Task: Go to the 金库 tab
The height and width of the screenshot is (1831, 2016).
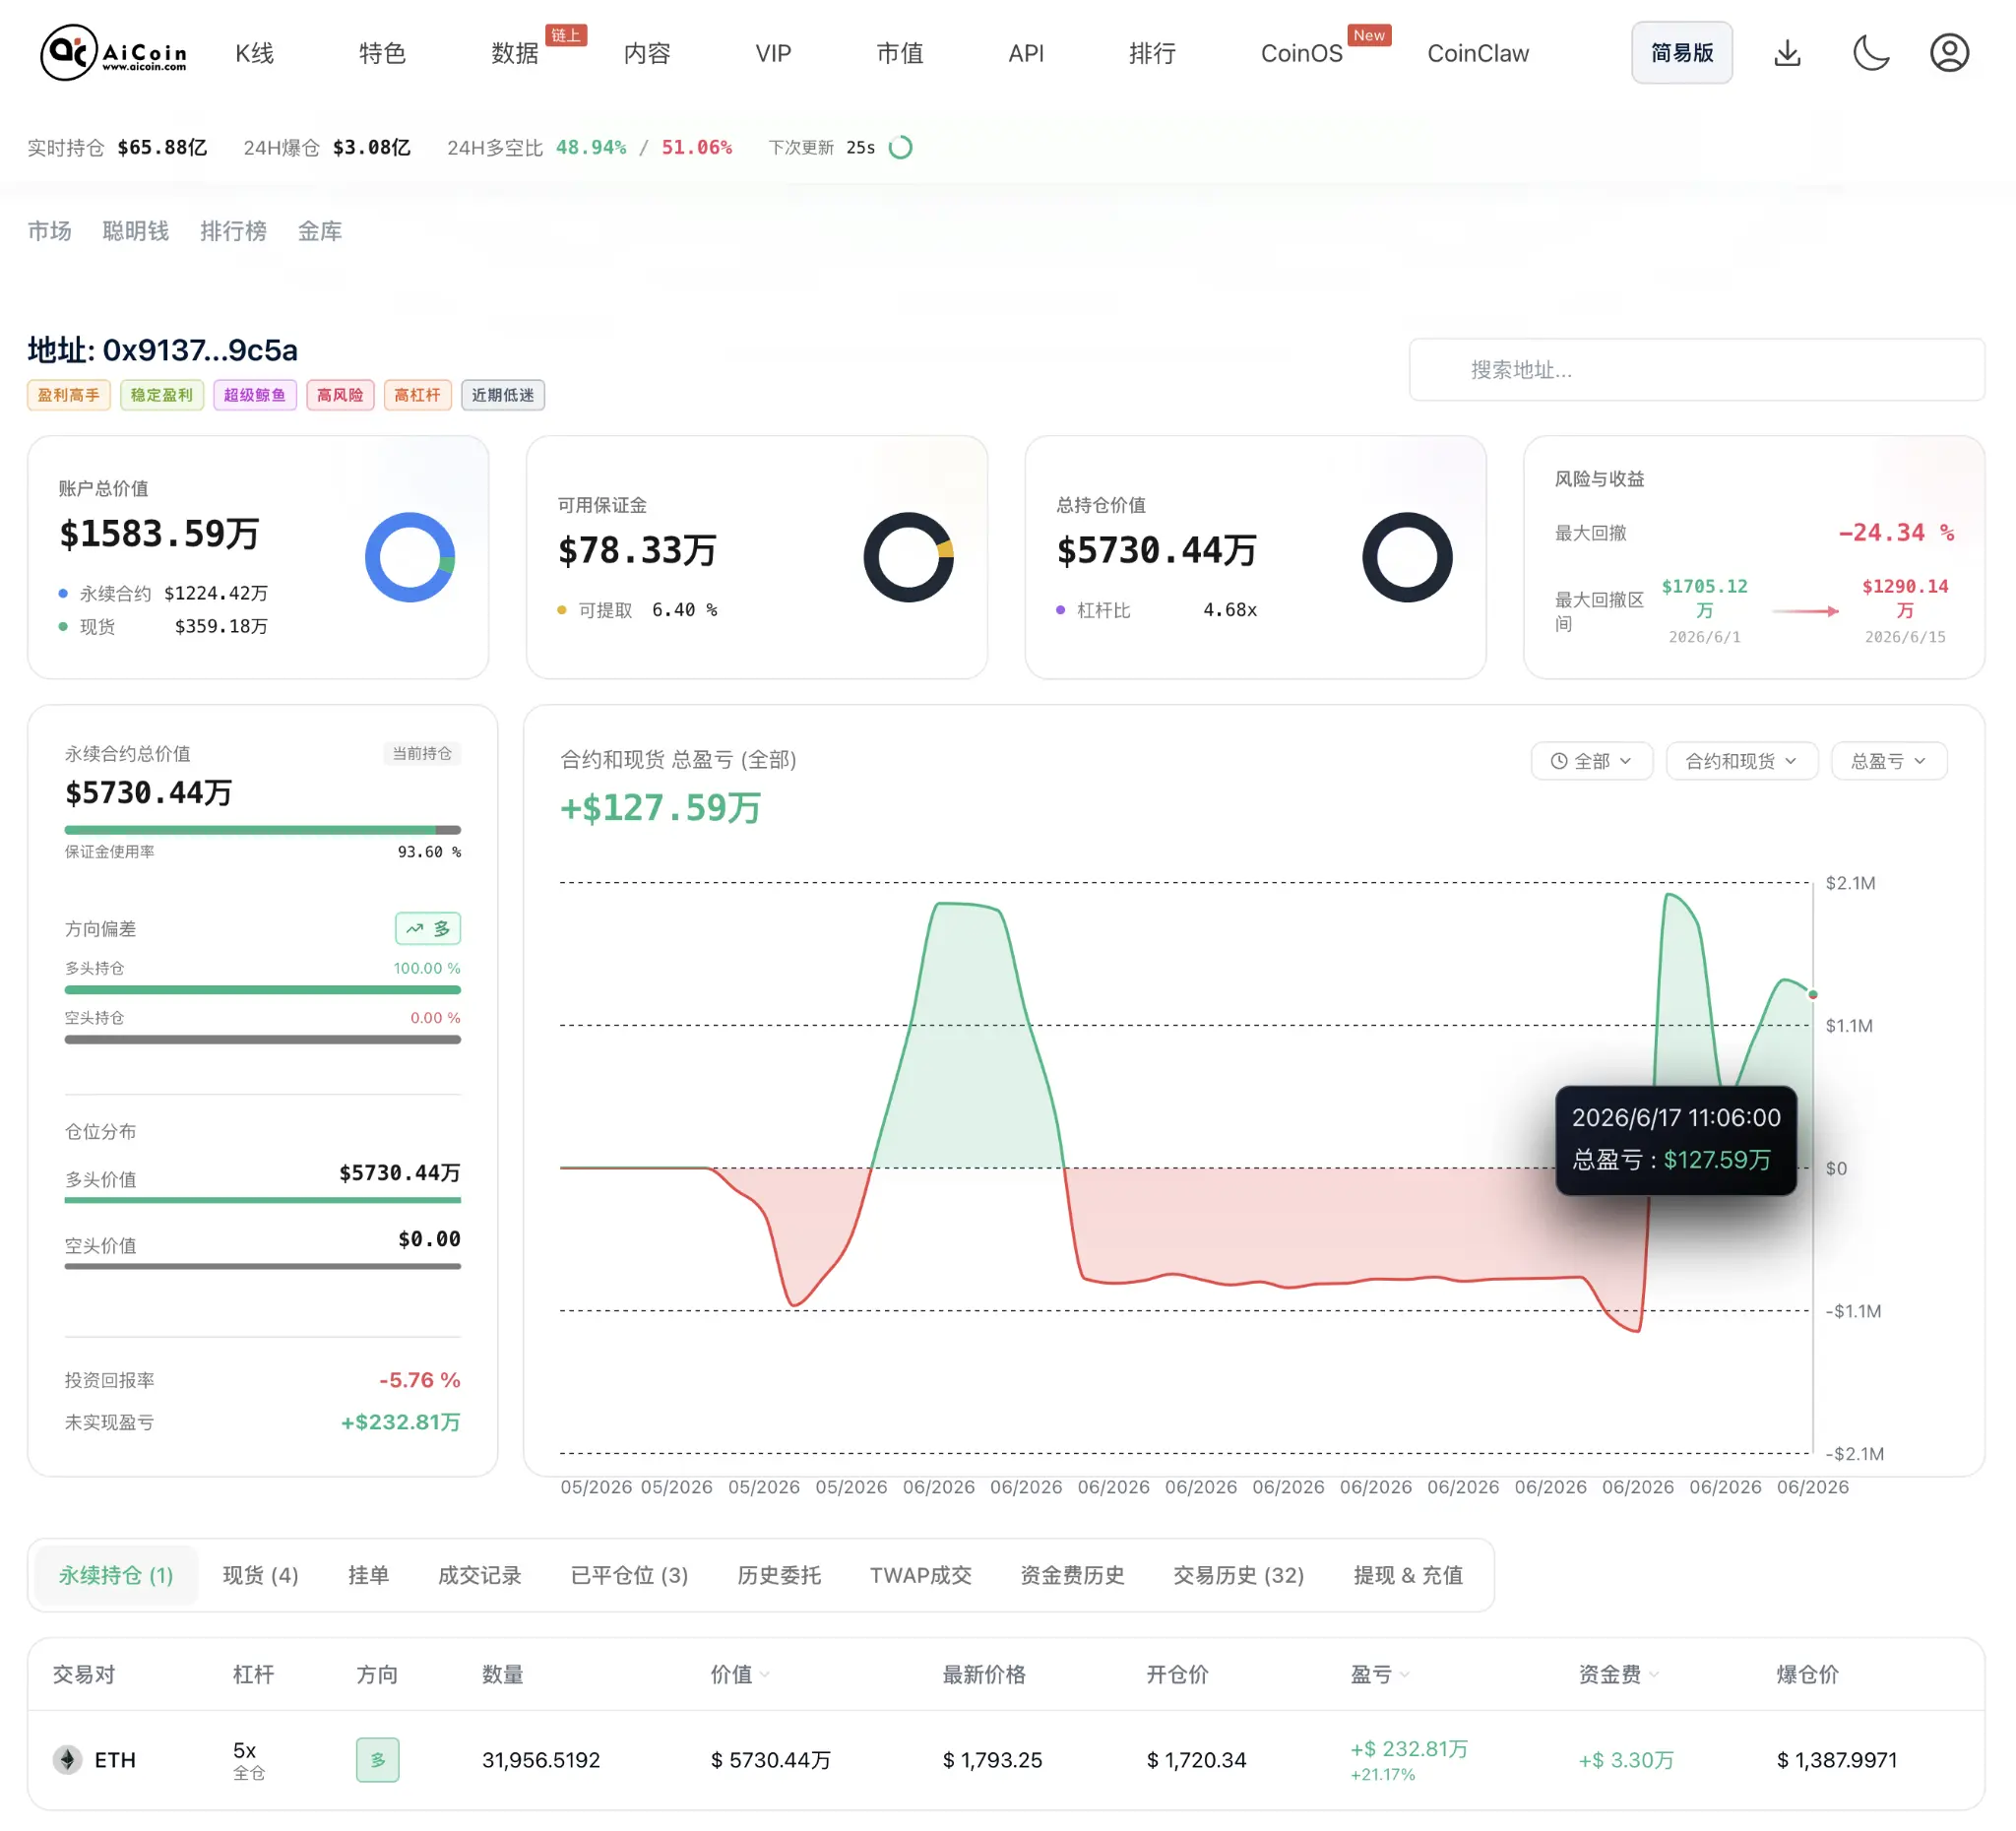Action: point(319,231)
